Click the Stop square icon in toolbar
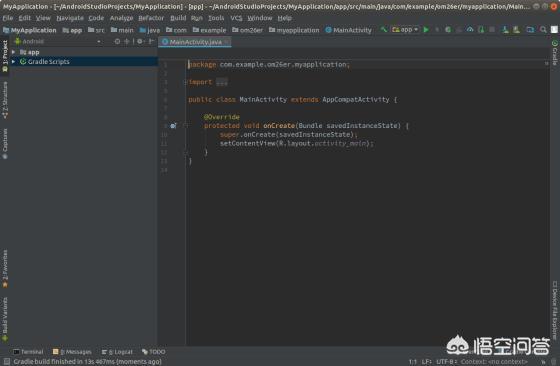The image size is (560, 366). tap(492, 30)
